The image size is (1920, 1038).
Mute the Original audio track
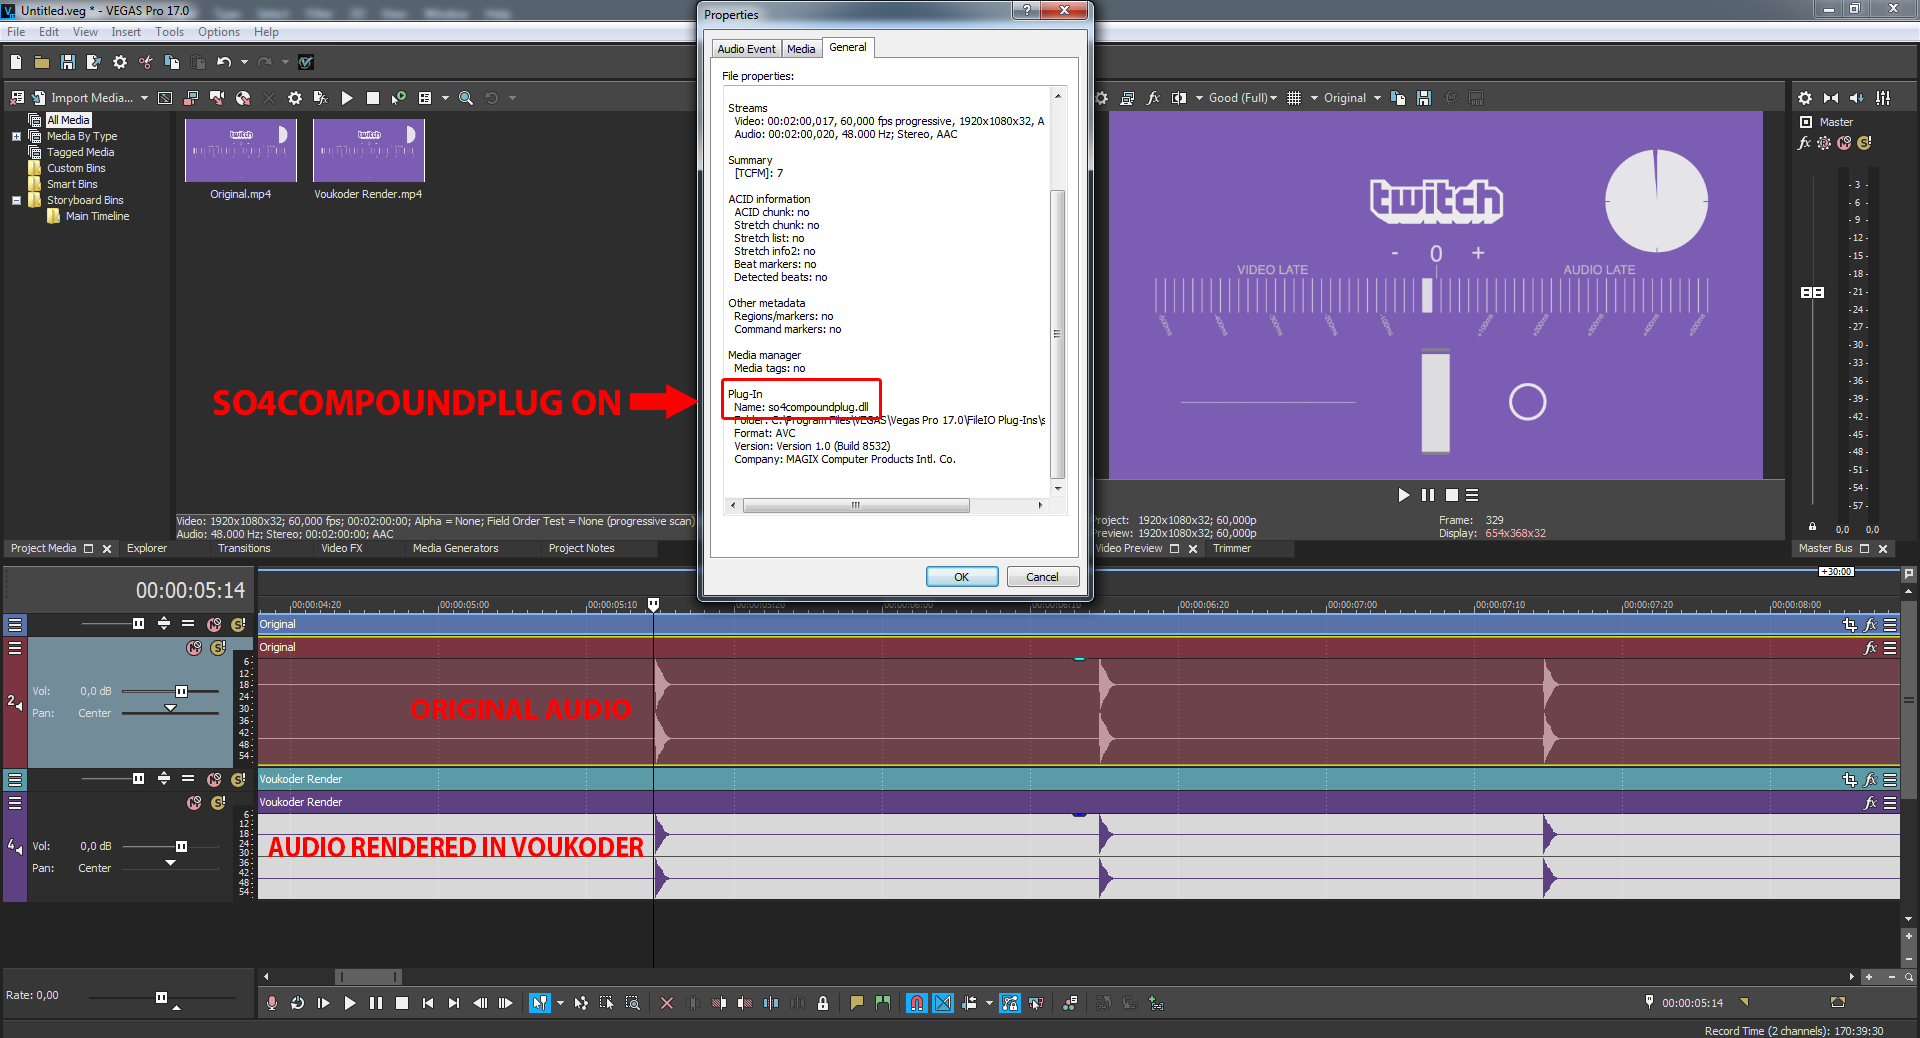(195, 648)
